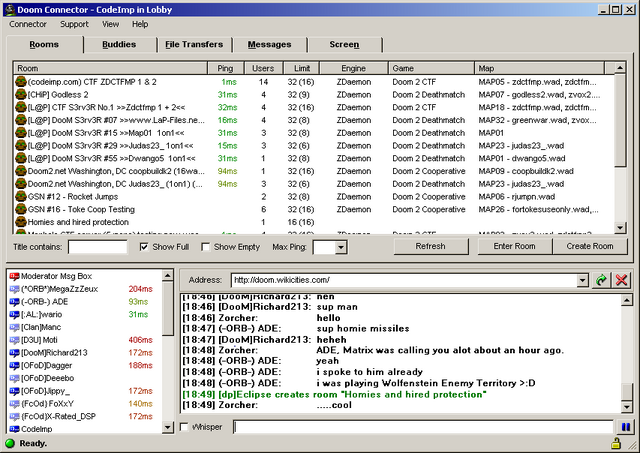Click the user list scrollbar down arrow
The width and height of the screenshot is (640, 453).
[168, 427]
